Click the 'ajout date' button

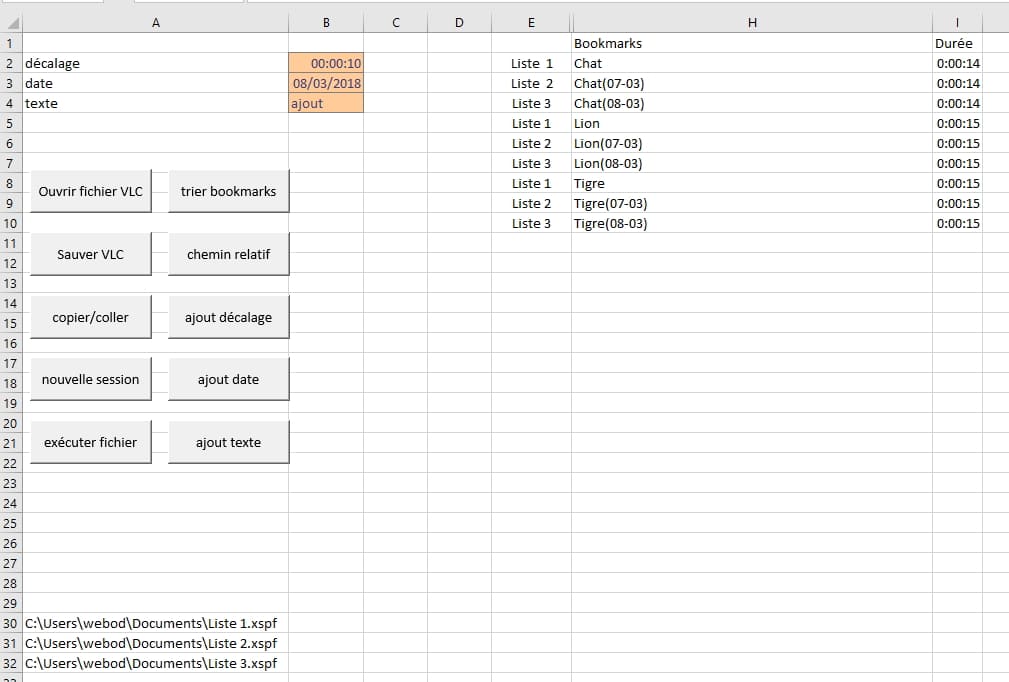[228, 379]
